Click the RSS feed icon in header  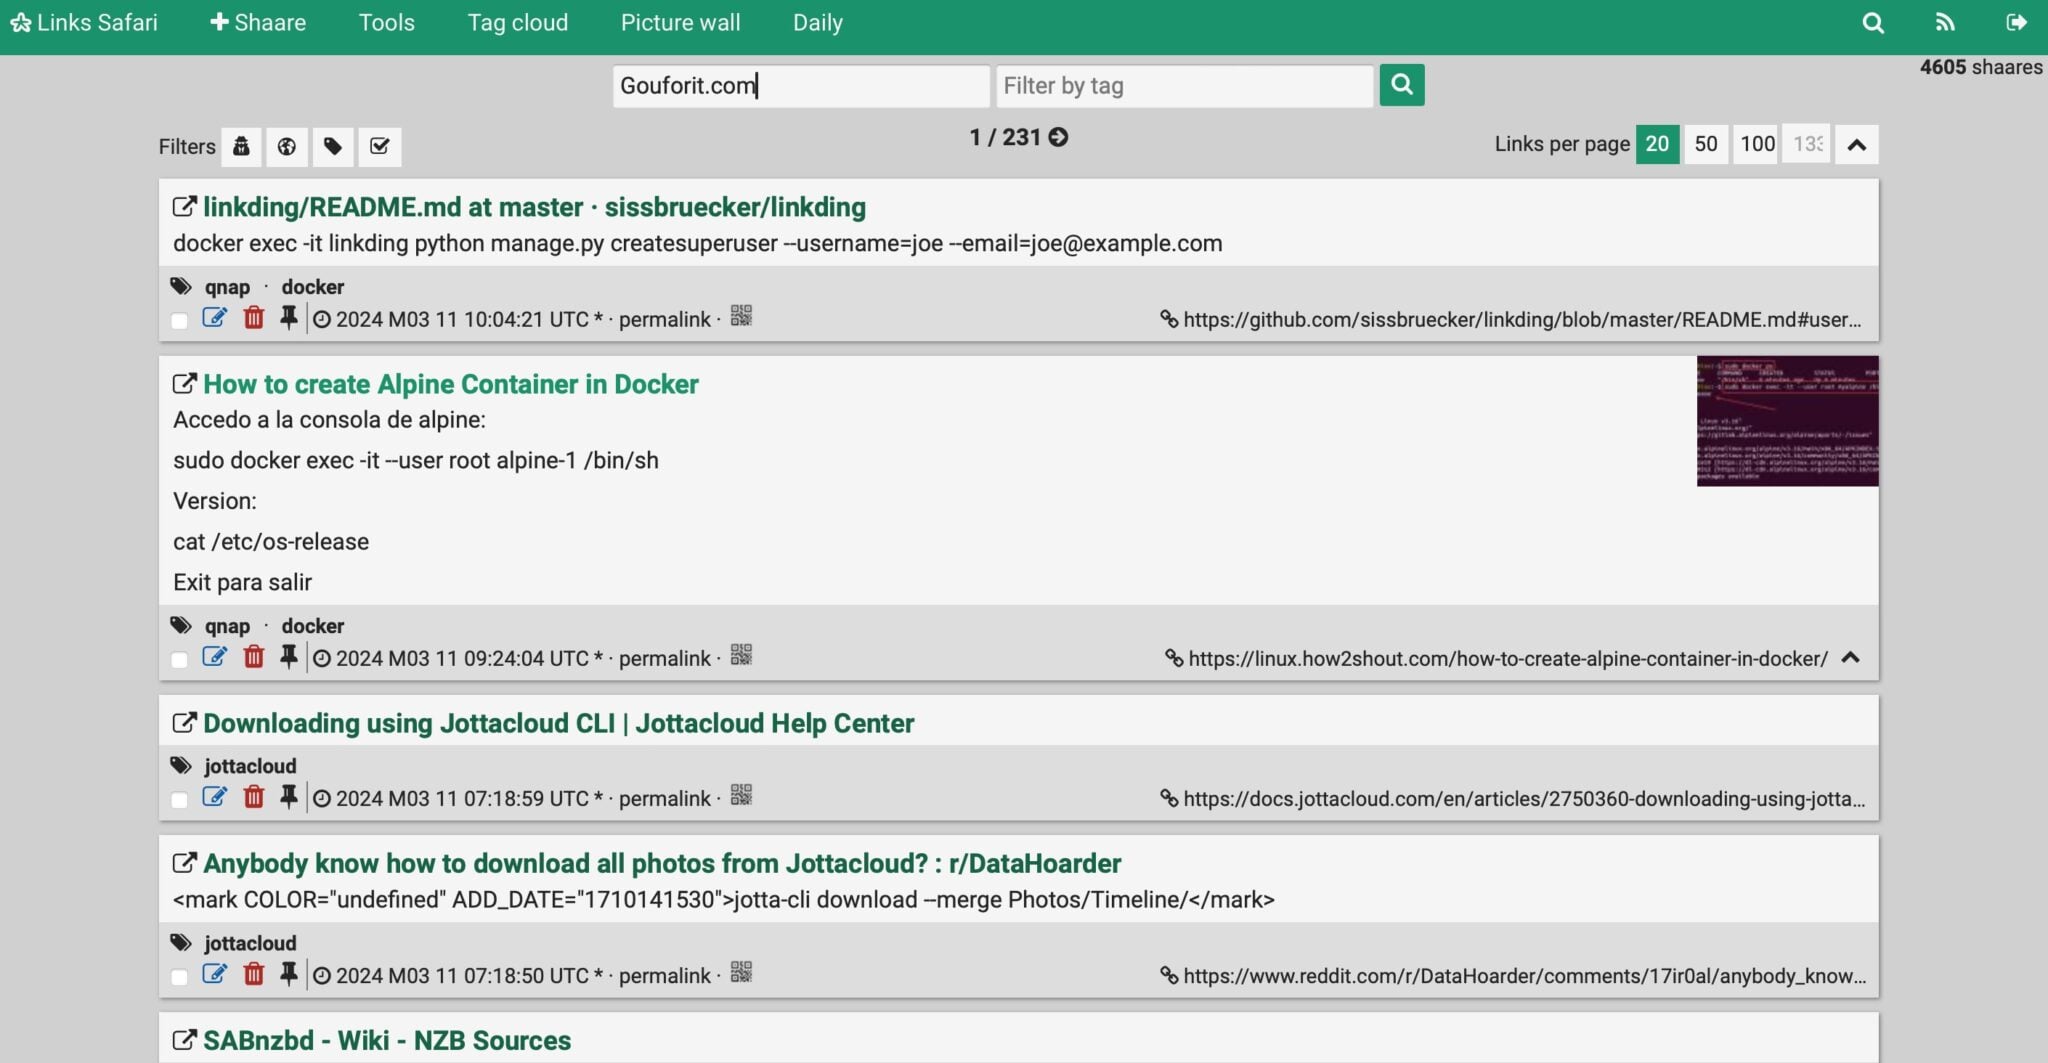click(1944, 22)
